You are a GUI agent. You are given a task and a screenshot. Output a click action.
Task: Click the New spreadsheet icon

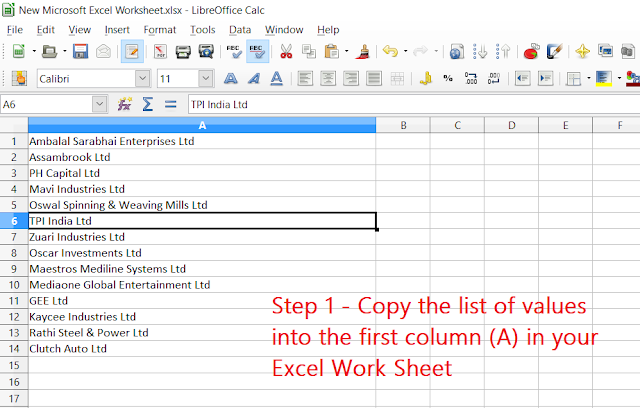click(19, 52)
